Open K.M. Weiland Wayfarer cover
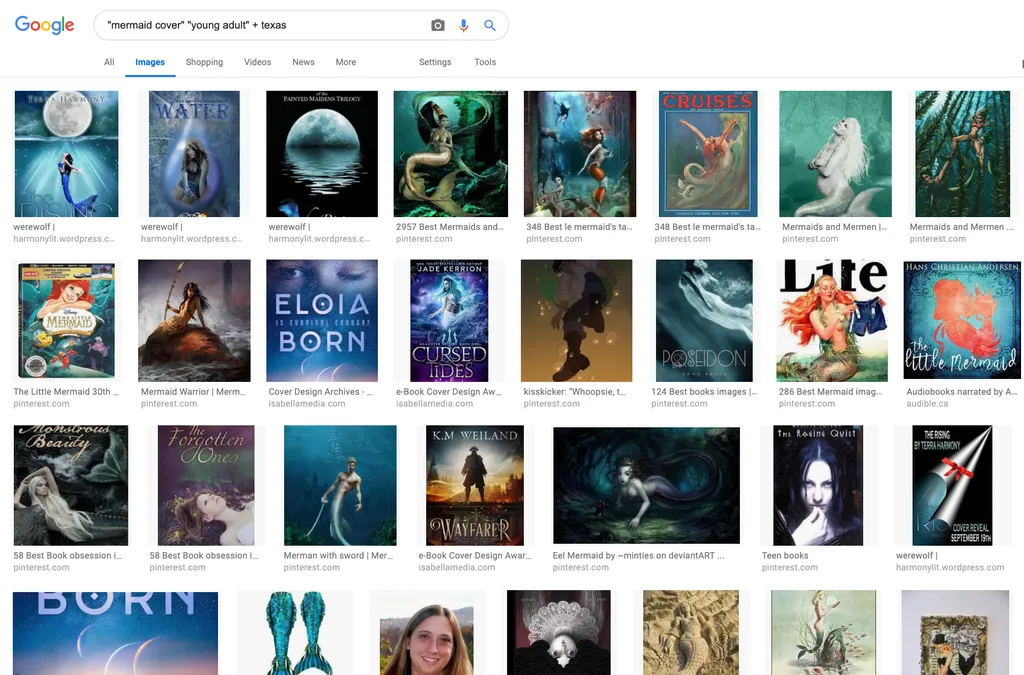The width and height of the screenshot is (1024, 675). (475, 485)
